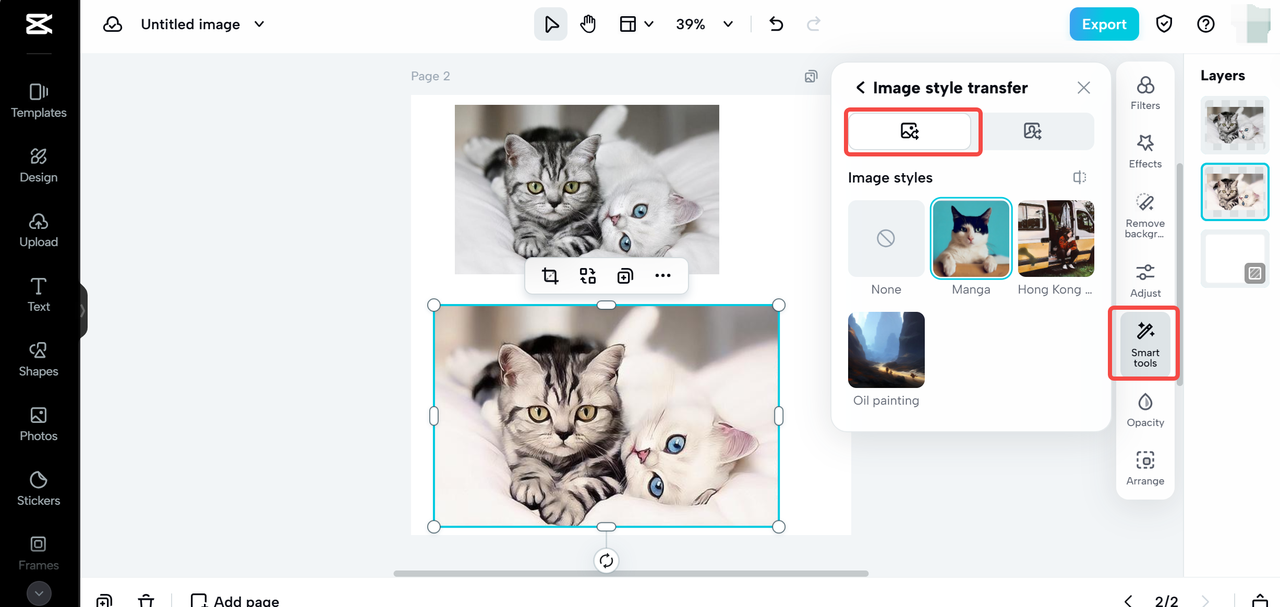Select the top cat layer thumbnail
This screenshot has height=607, width=1280.
(x=1235, y=126)
